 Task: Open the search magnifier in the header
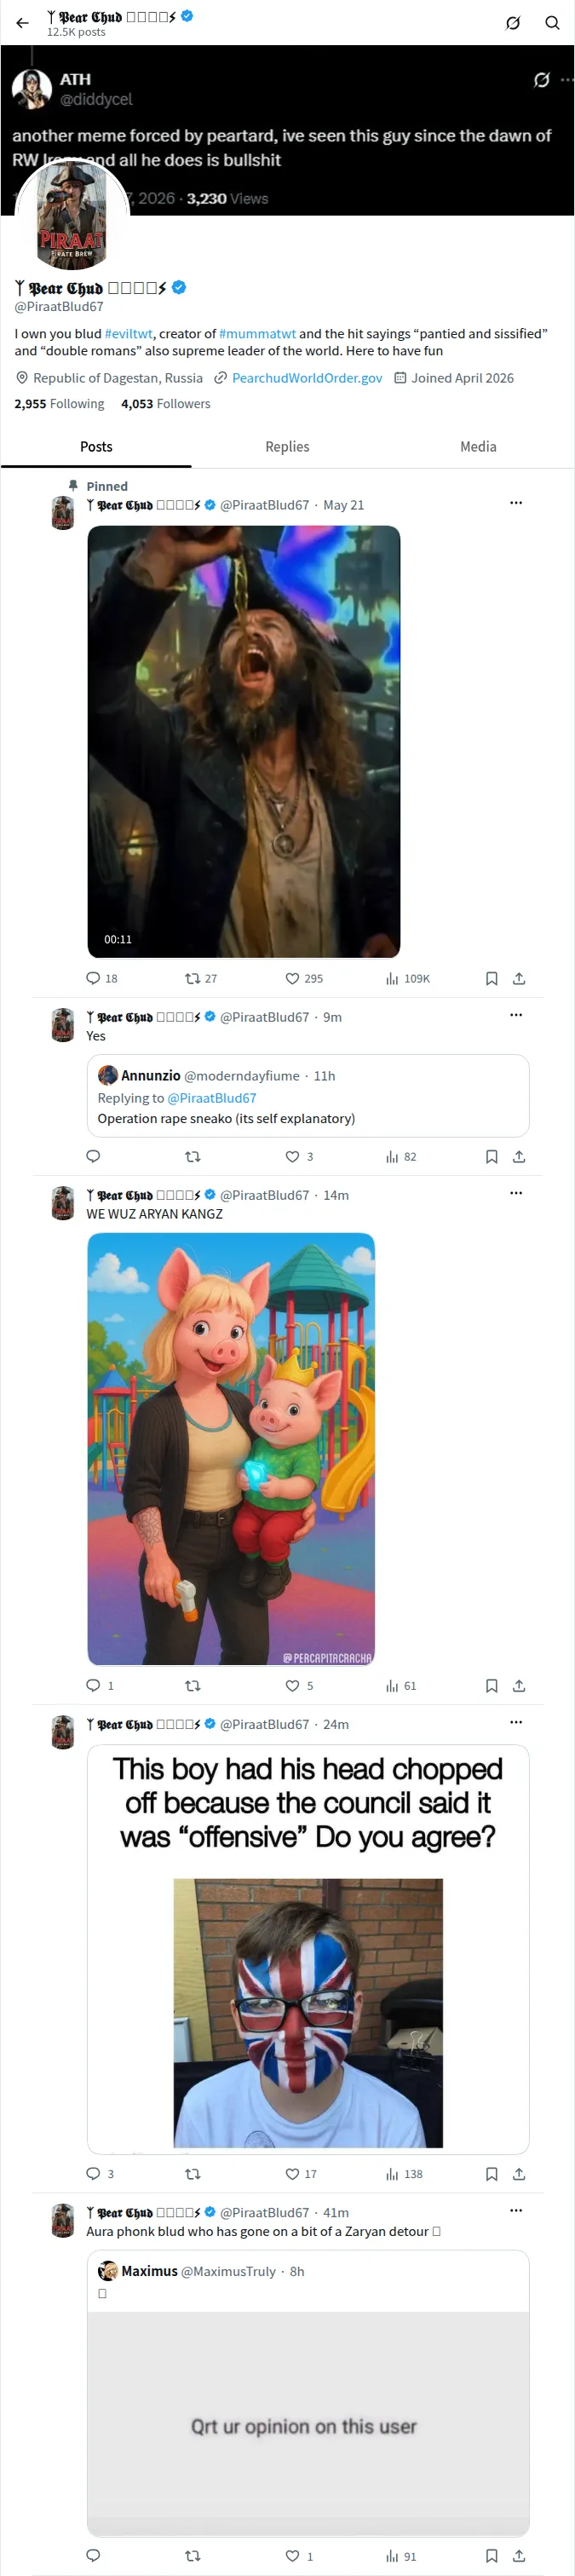click(x=552, y=23)
